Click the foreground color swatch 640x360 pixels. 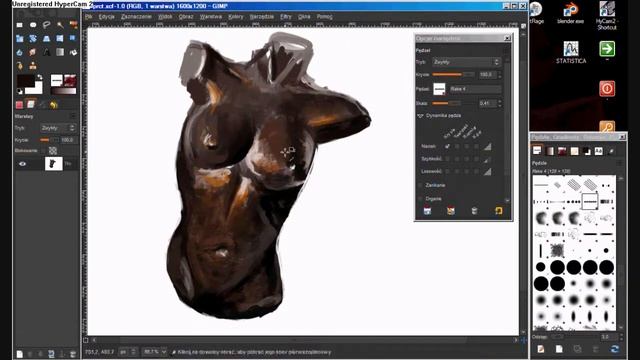pos(25,81)
